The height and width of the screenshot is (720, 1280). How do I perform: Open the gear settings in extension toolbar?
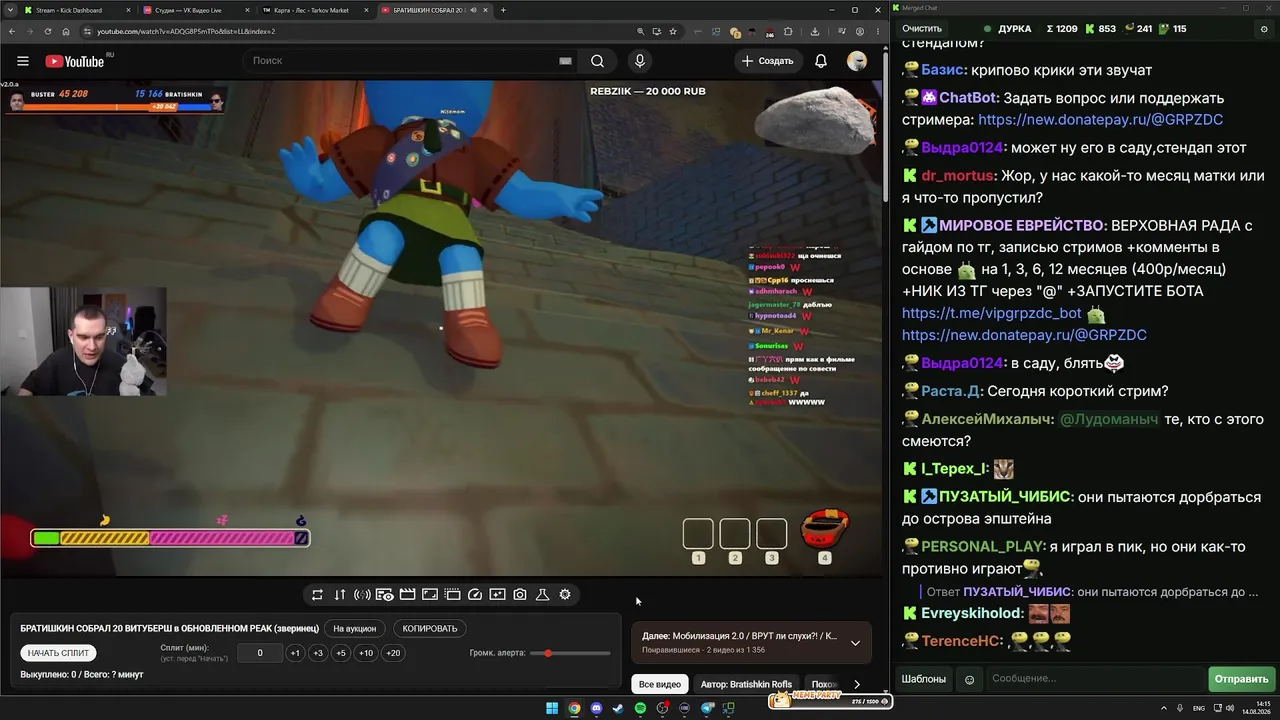565,595
